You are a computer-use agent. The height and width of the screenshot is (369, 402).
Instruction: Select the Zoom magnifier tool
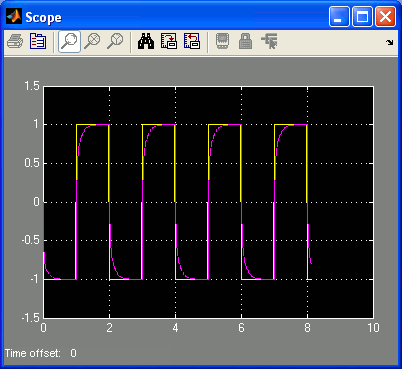[69, 42]
